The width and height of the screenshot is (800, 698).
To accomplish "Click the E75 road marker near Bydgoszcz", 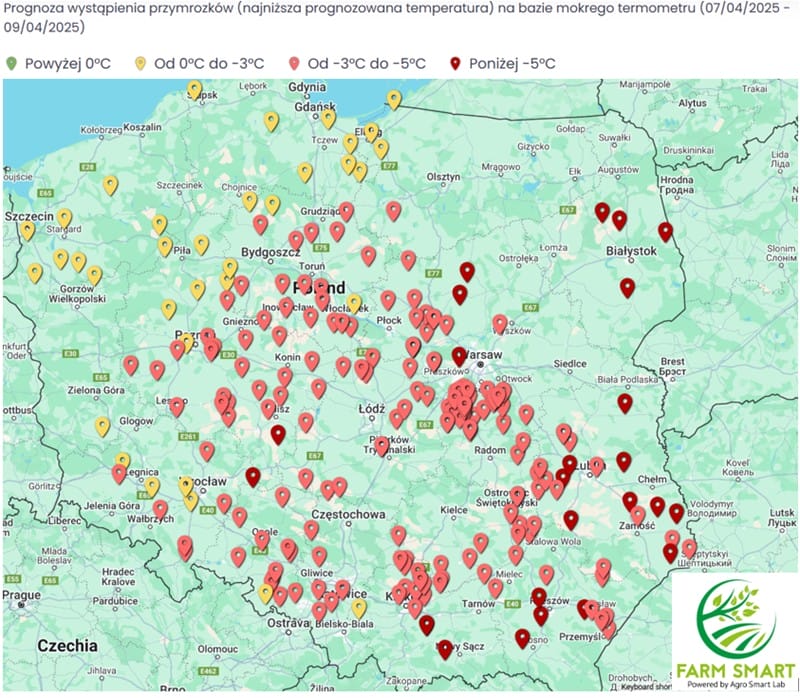I will pyautogui.click(x=320, y=247).
